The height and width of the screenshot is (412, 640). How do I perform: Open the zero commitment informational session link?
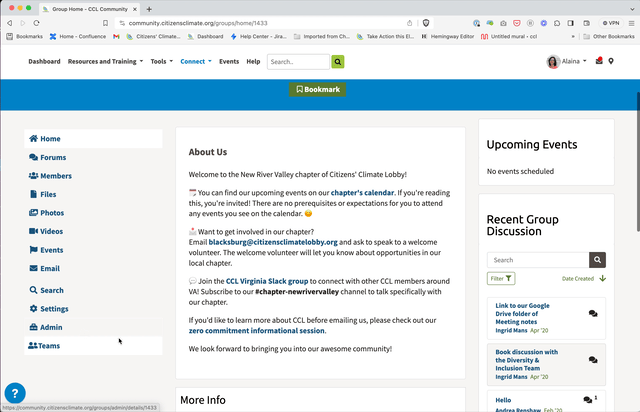pos(256,331)
